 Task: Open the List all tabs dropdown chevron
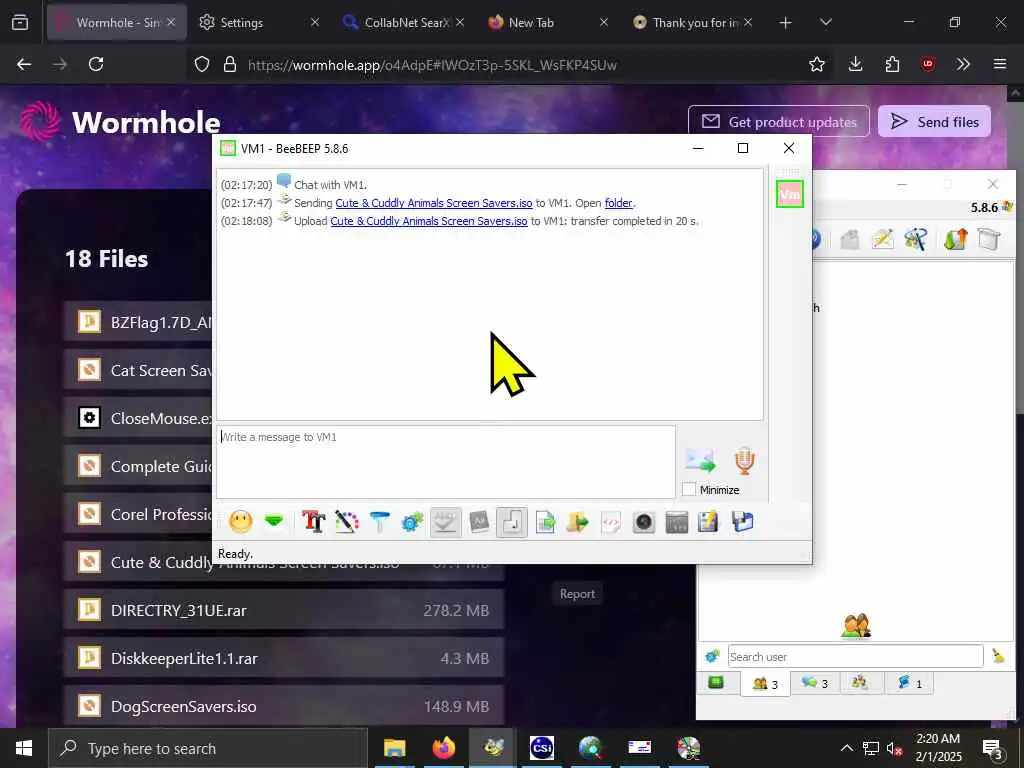pyautogui.click(x=825, y=22)
